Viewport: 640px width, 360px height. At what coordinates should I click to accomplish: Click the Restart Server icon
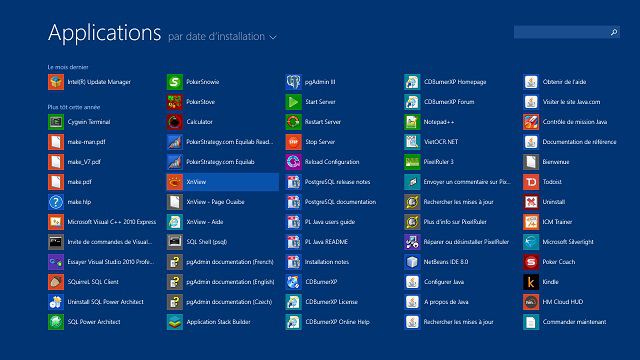point(293,122)
